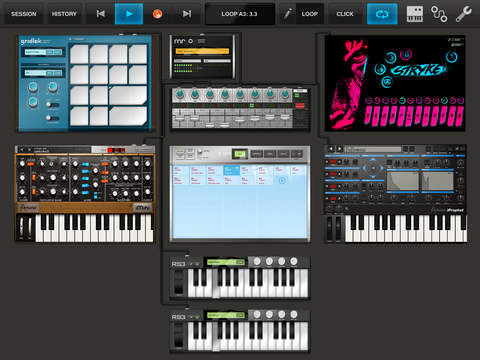Tap the LOOP A3: 3.3 display
This screenshot has width=480, height=360.
coord(239,14)
